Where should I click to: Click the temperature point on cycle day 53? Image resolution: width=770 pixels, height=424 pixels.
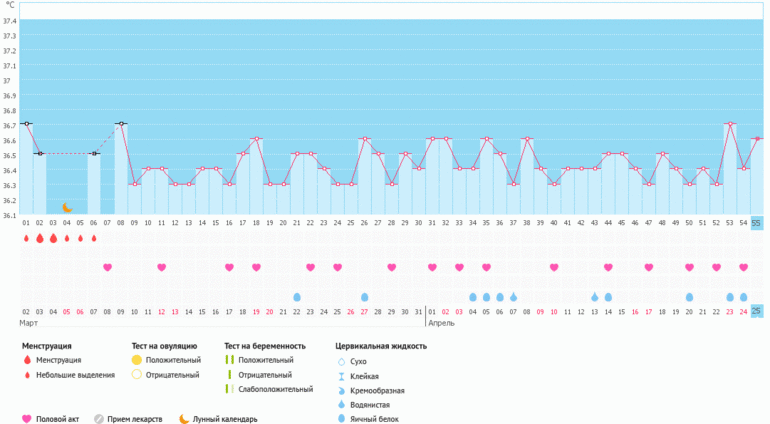click(729, 125)
